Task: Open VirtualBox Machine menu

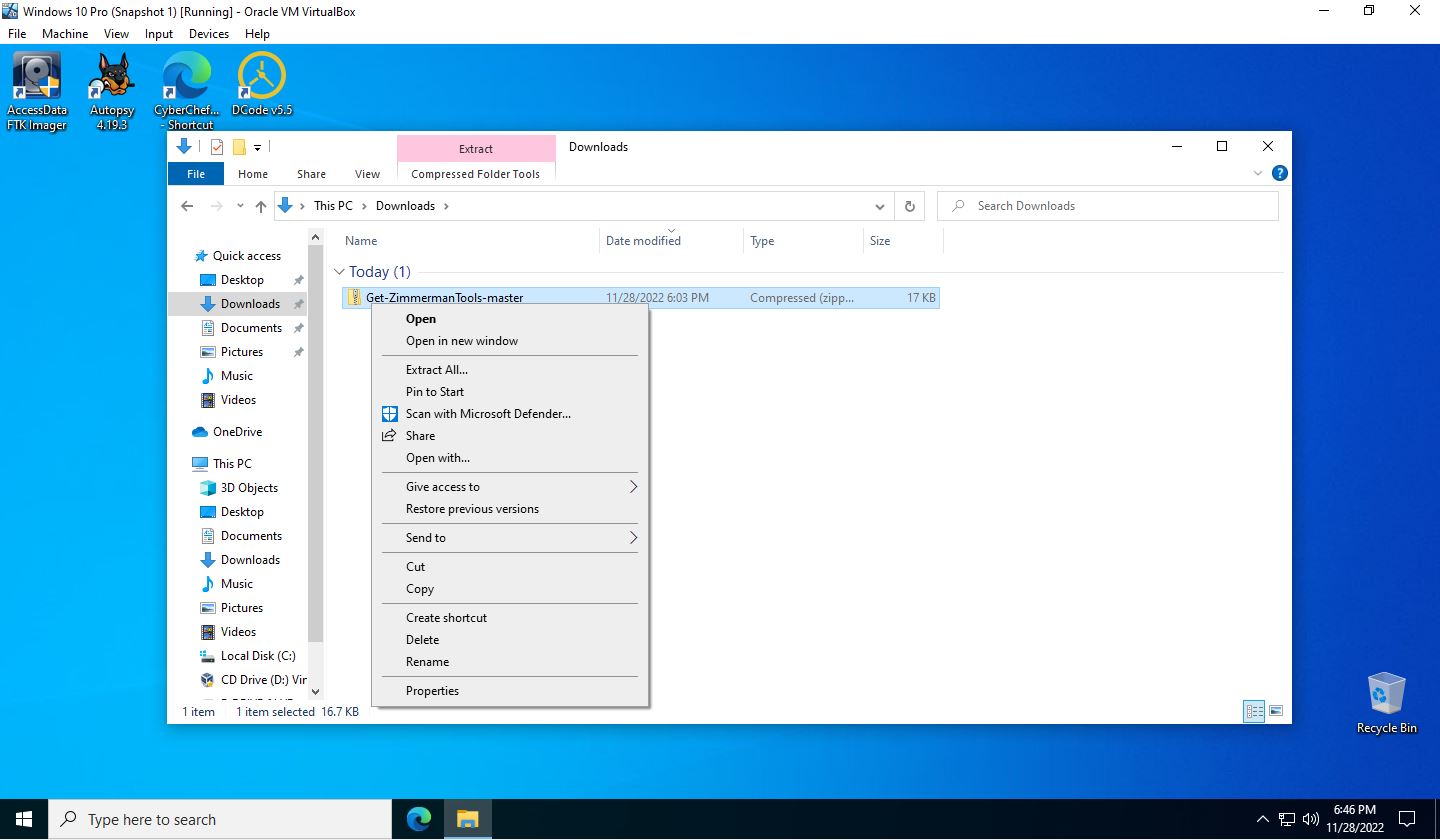Action: [x=65, y=33]
